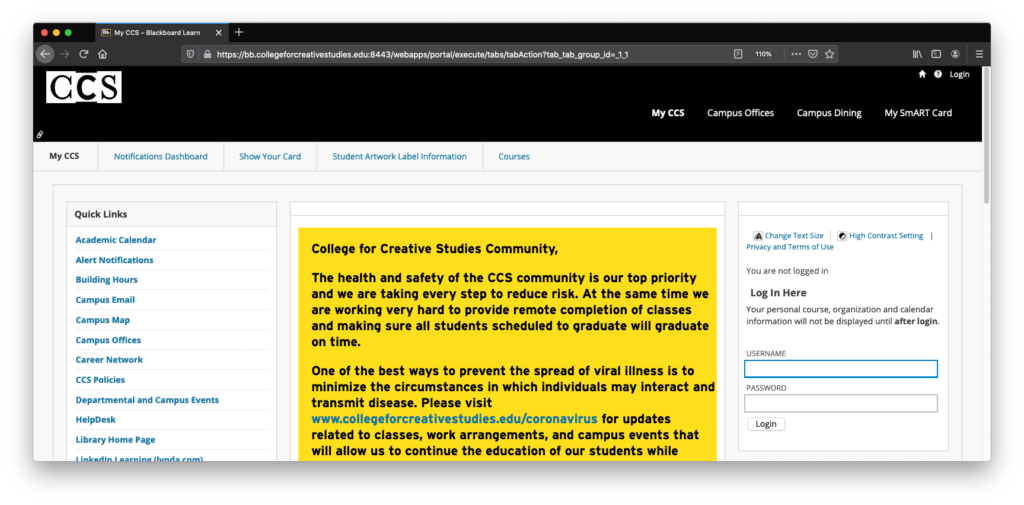This screenshot has width=1024, height=505.
Task: Click the browser reload button
Action: 84,54
